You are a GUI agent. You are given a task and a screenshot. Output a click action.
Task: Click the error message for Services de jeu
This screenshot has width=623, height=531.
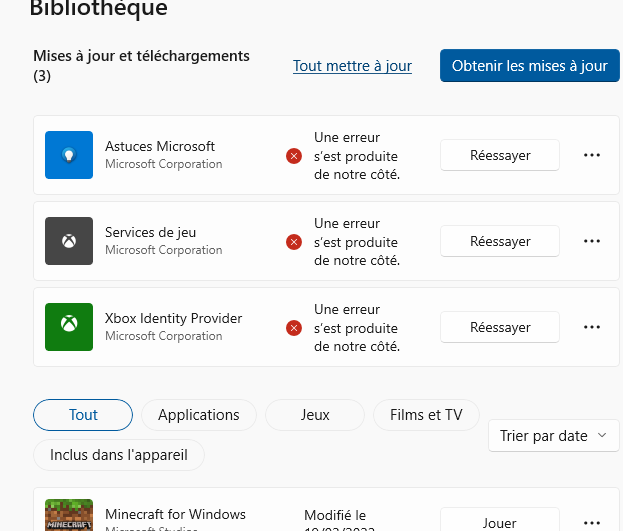pyautogui.click(x=357, y=242)
